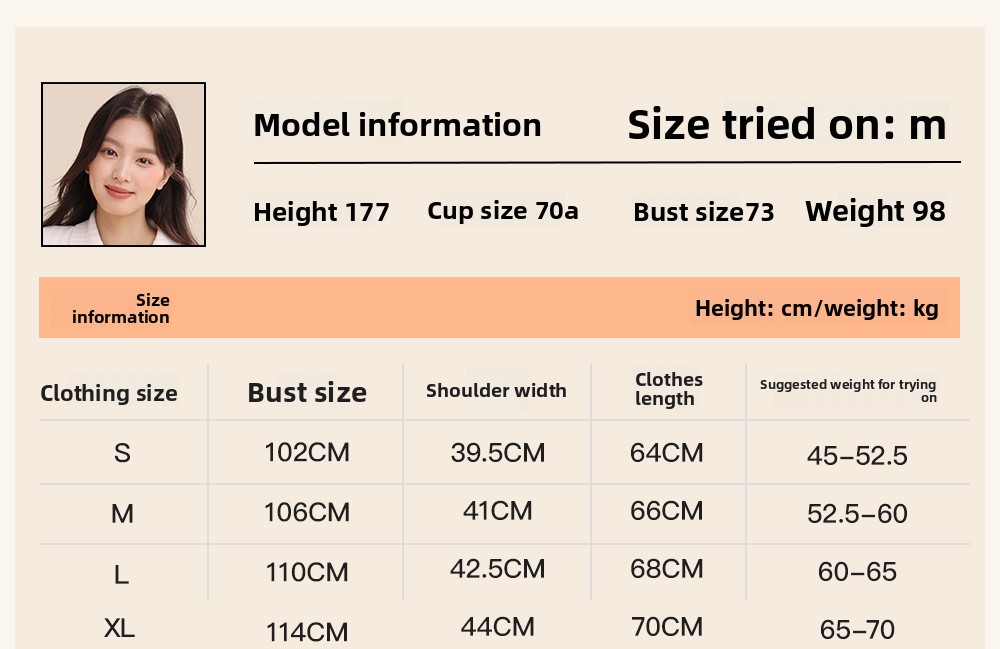Click the 66CM clothes length cell
1000x649 pixels.
click(666, 511)
